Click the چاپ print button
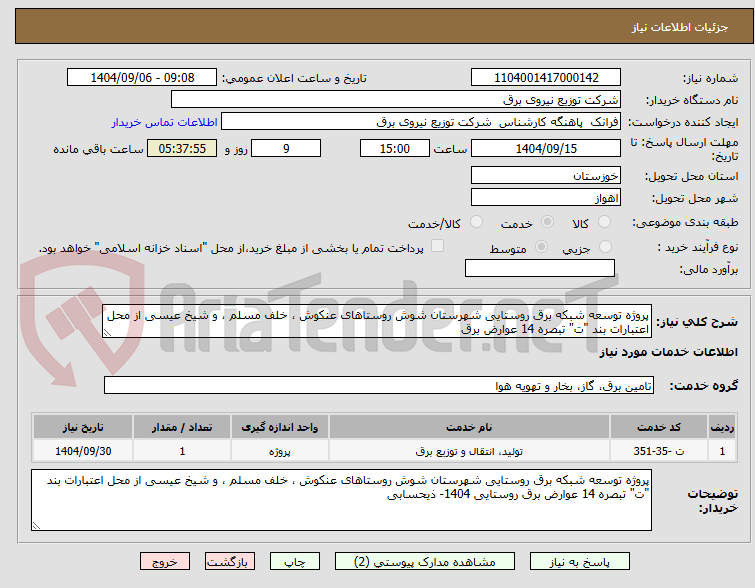The width and height of the screenshot is (755, 588). [295, 562]
